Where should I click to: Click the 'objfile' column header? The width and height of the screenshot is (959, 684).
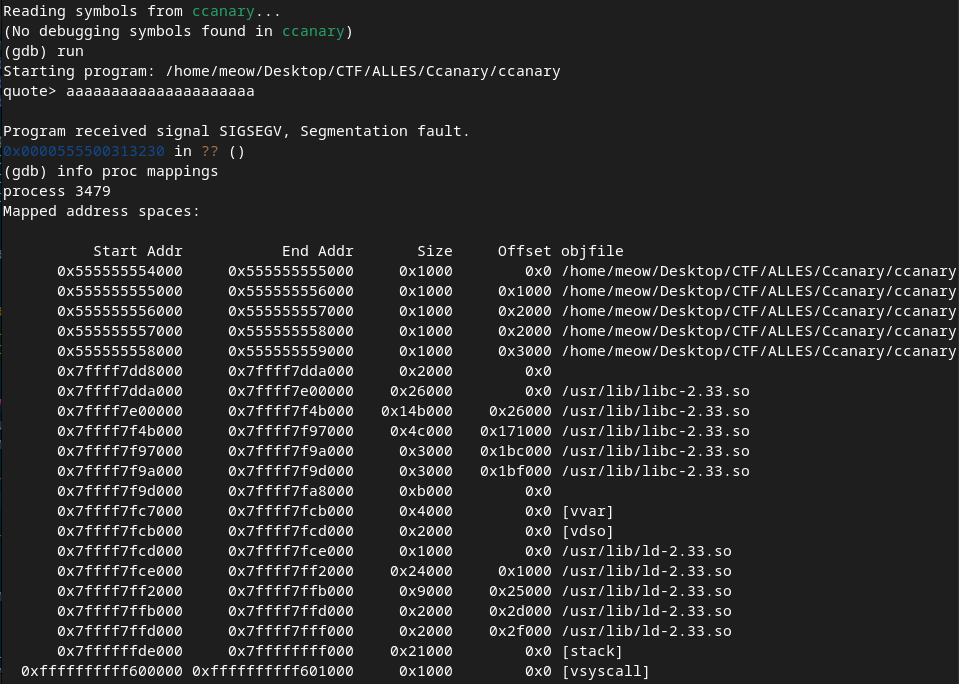coord(592,251)
